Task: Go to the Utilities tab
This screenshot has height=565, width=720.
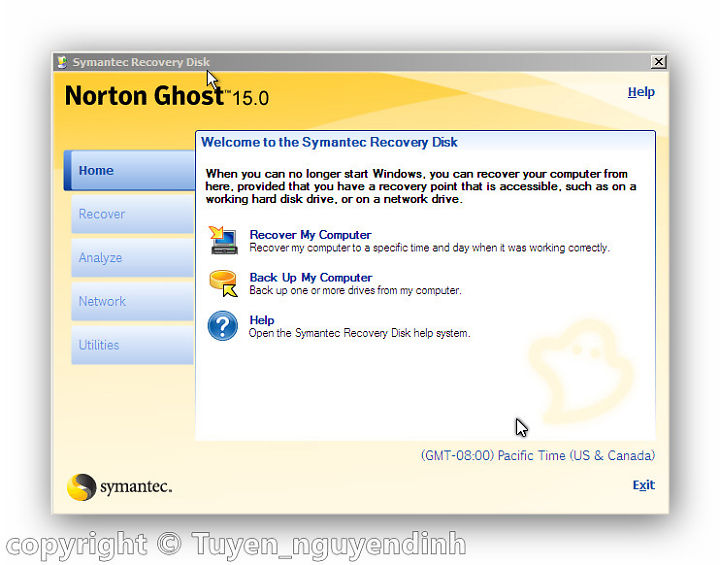Action: point(133,345)
